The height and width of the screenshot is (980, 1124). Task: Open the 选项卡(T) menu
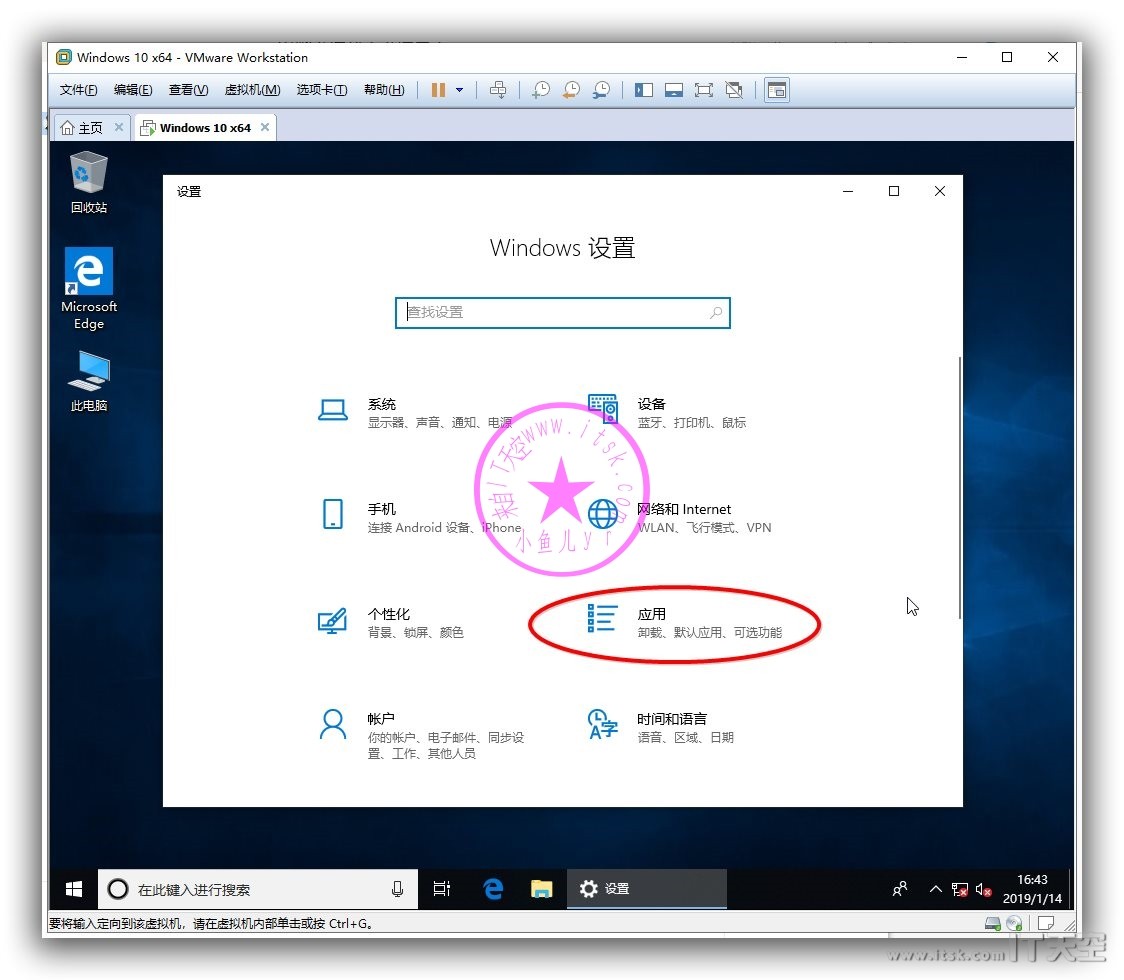[322, 90]
